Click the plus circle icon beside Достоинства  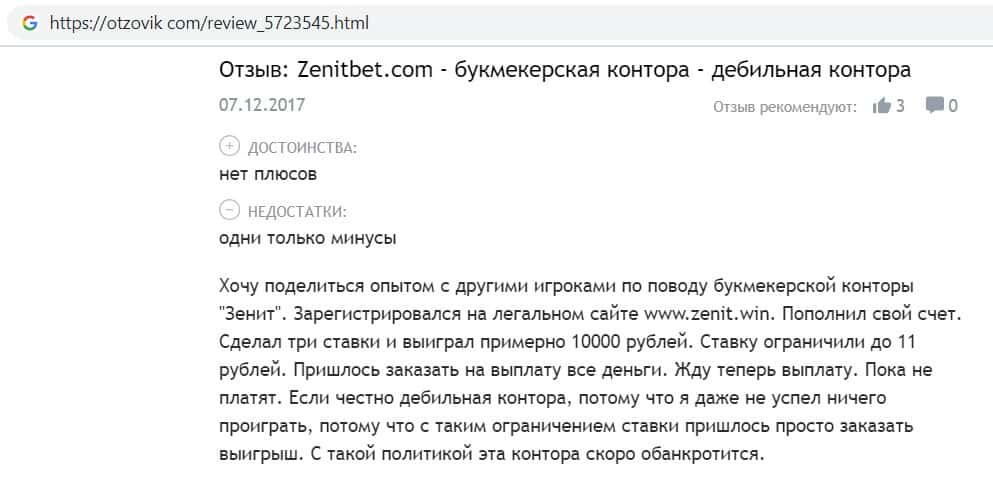[x=229, y=147]
